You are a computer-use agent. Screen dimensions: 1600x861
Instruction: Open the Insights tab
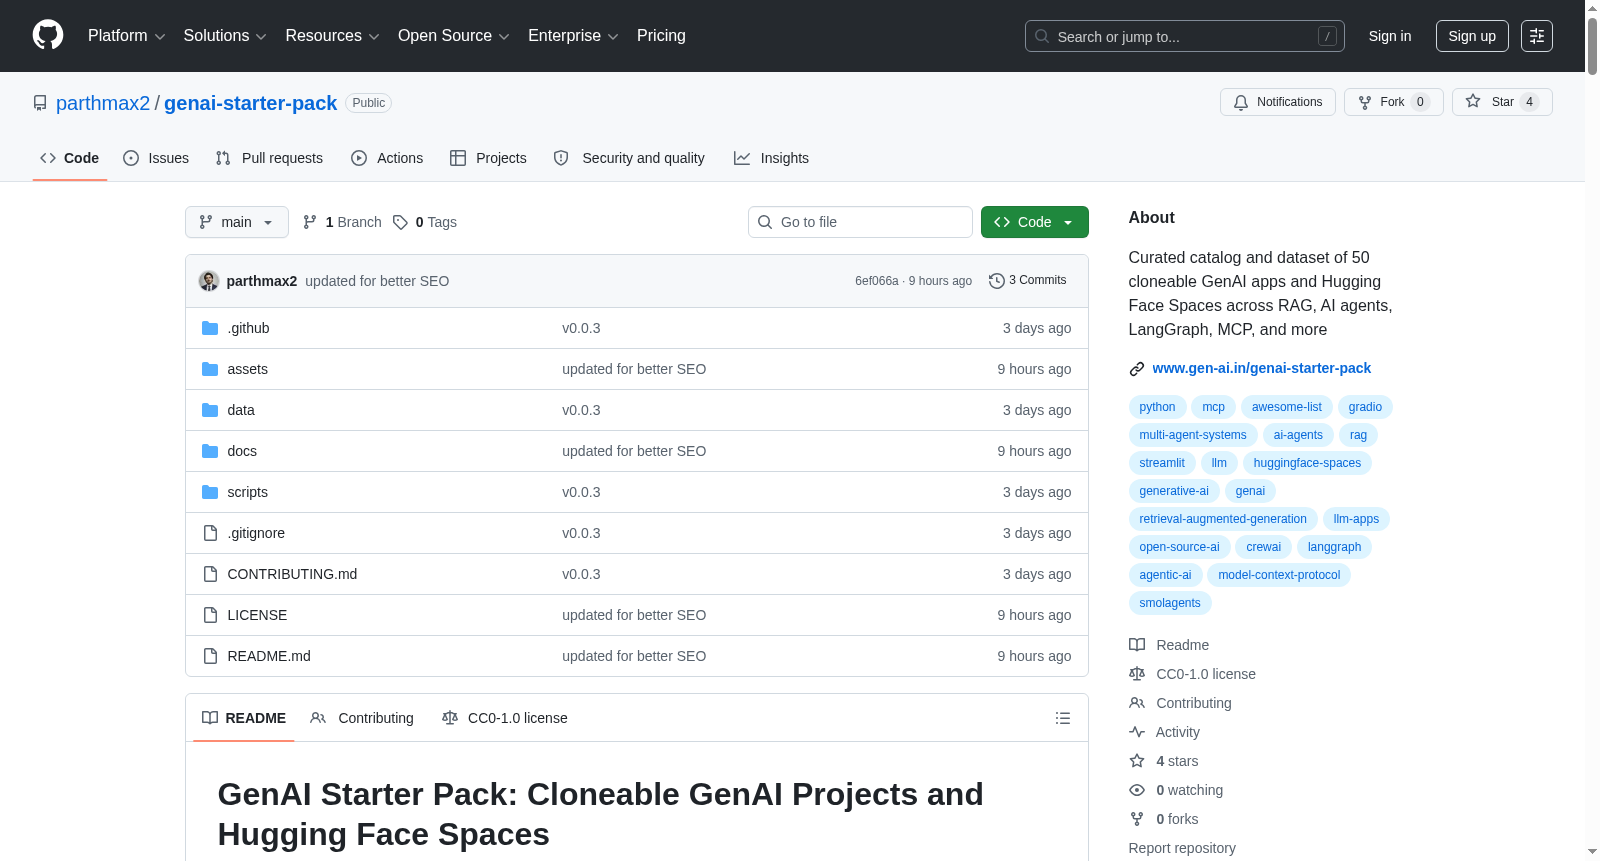point(771,158)
